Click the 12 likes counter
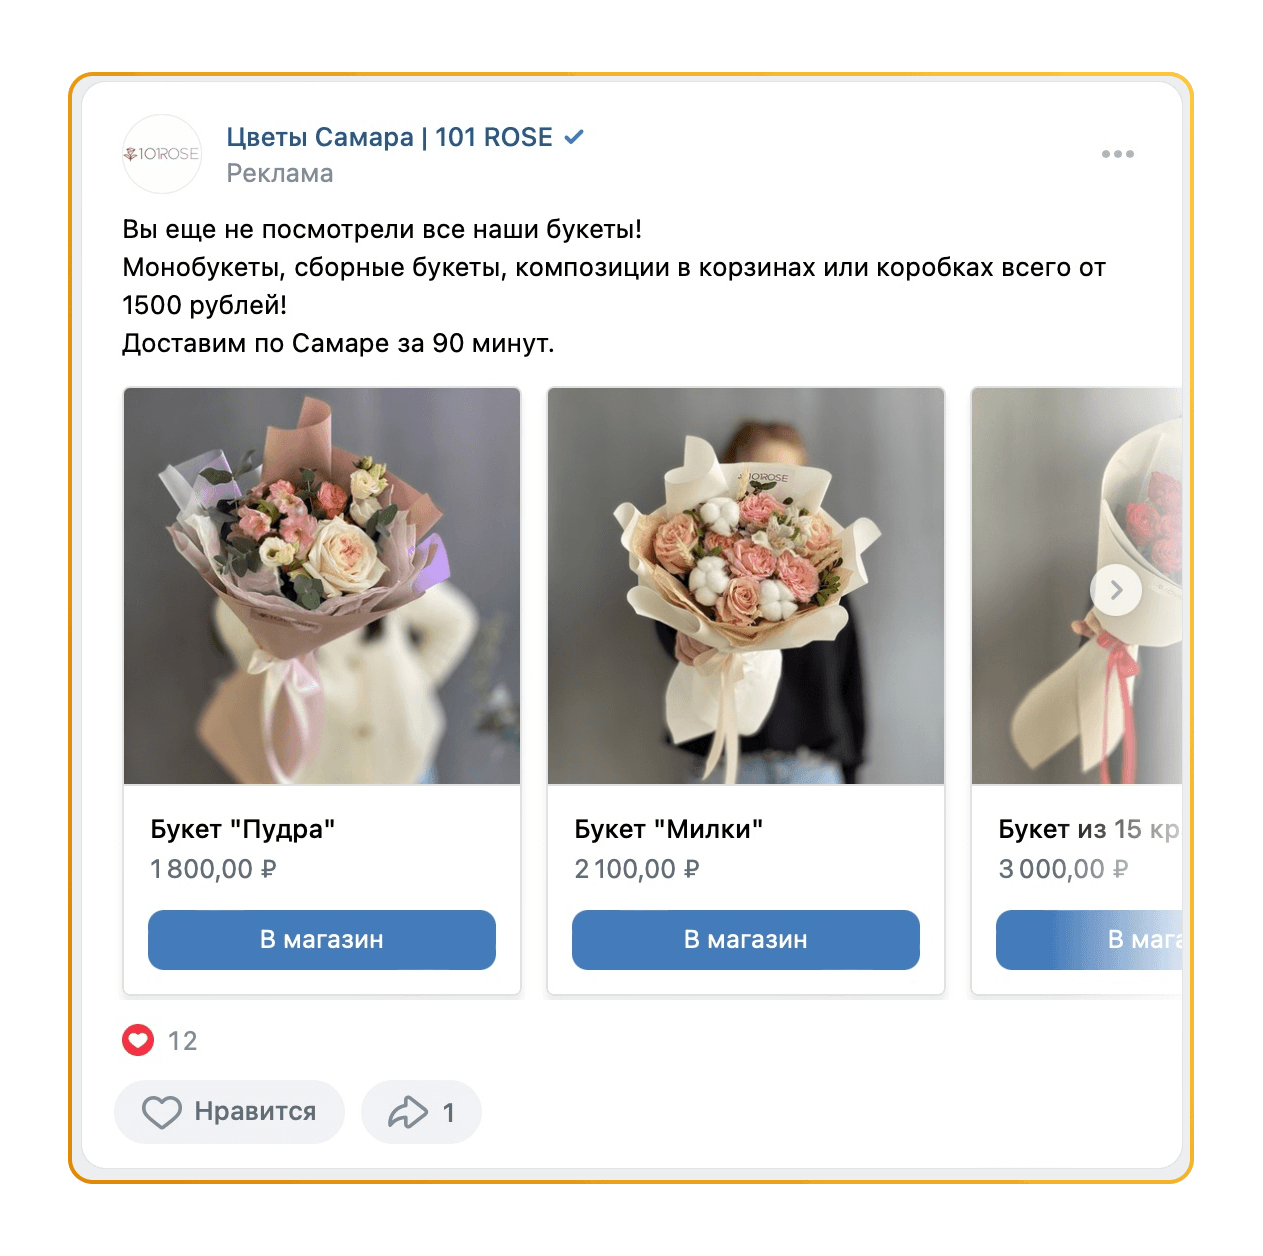 pyautogui.click(x=183, y=1041)
